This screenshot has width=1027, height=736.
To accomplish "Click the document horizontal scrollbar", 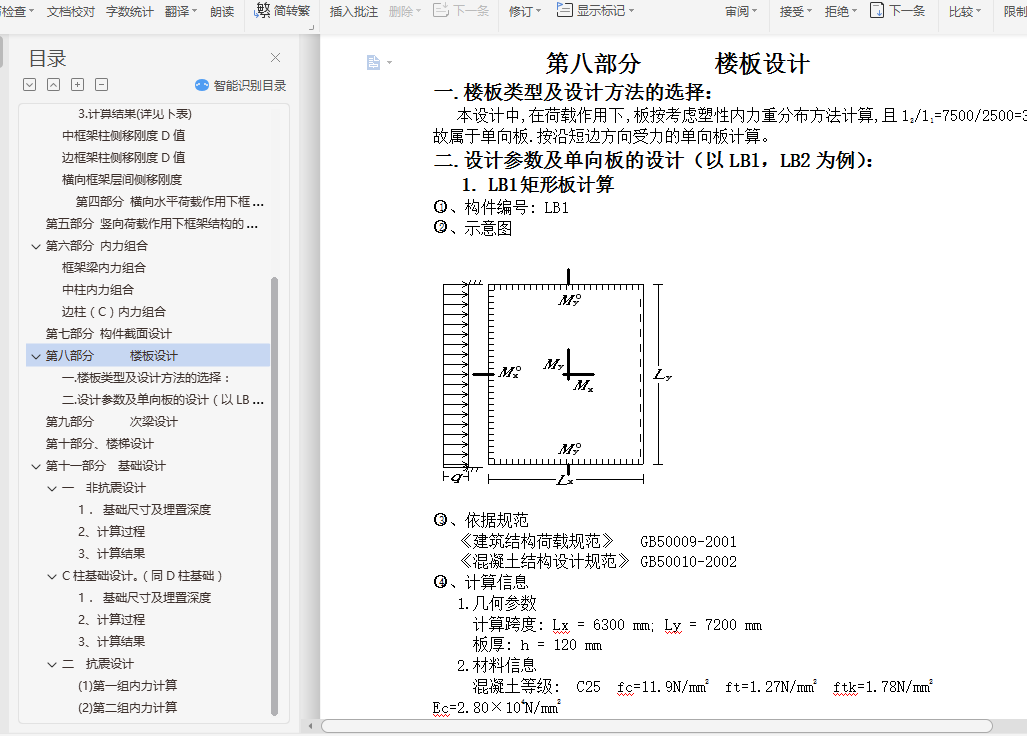I will pos(657,726).
